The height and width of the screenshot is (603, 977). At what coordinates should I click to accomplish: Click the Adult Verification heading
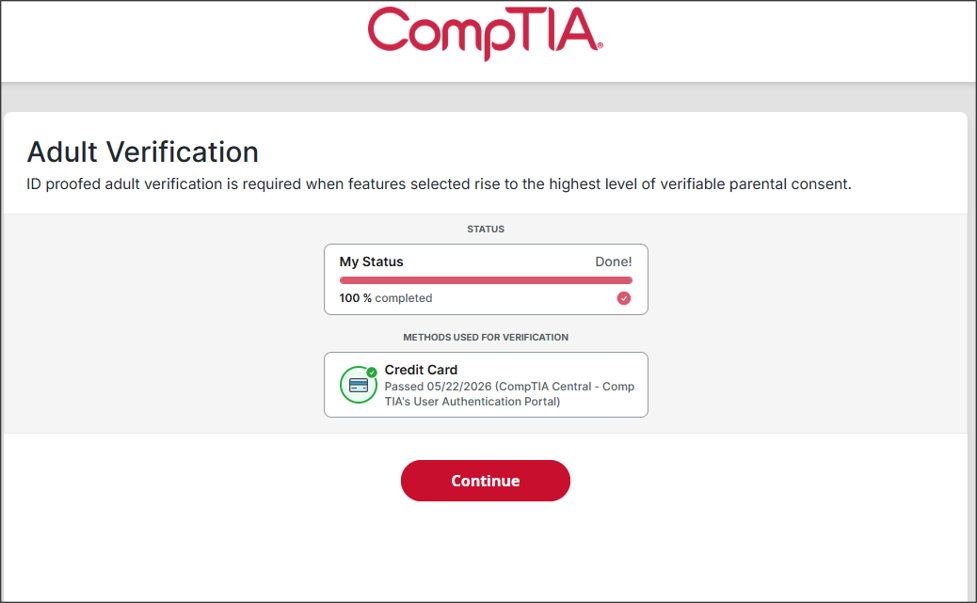point(143,152)
